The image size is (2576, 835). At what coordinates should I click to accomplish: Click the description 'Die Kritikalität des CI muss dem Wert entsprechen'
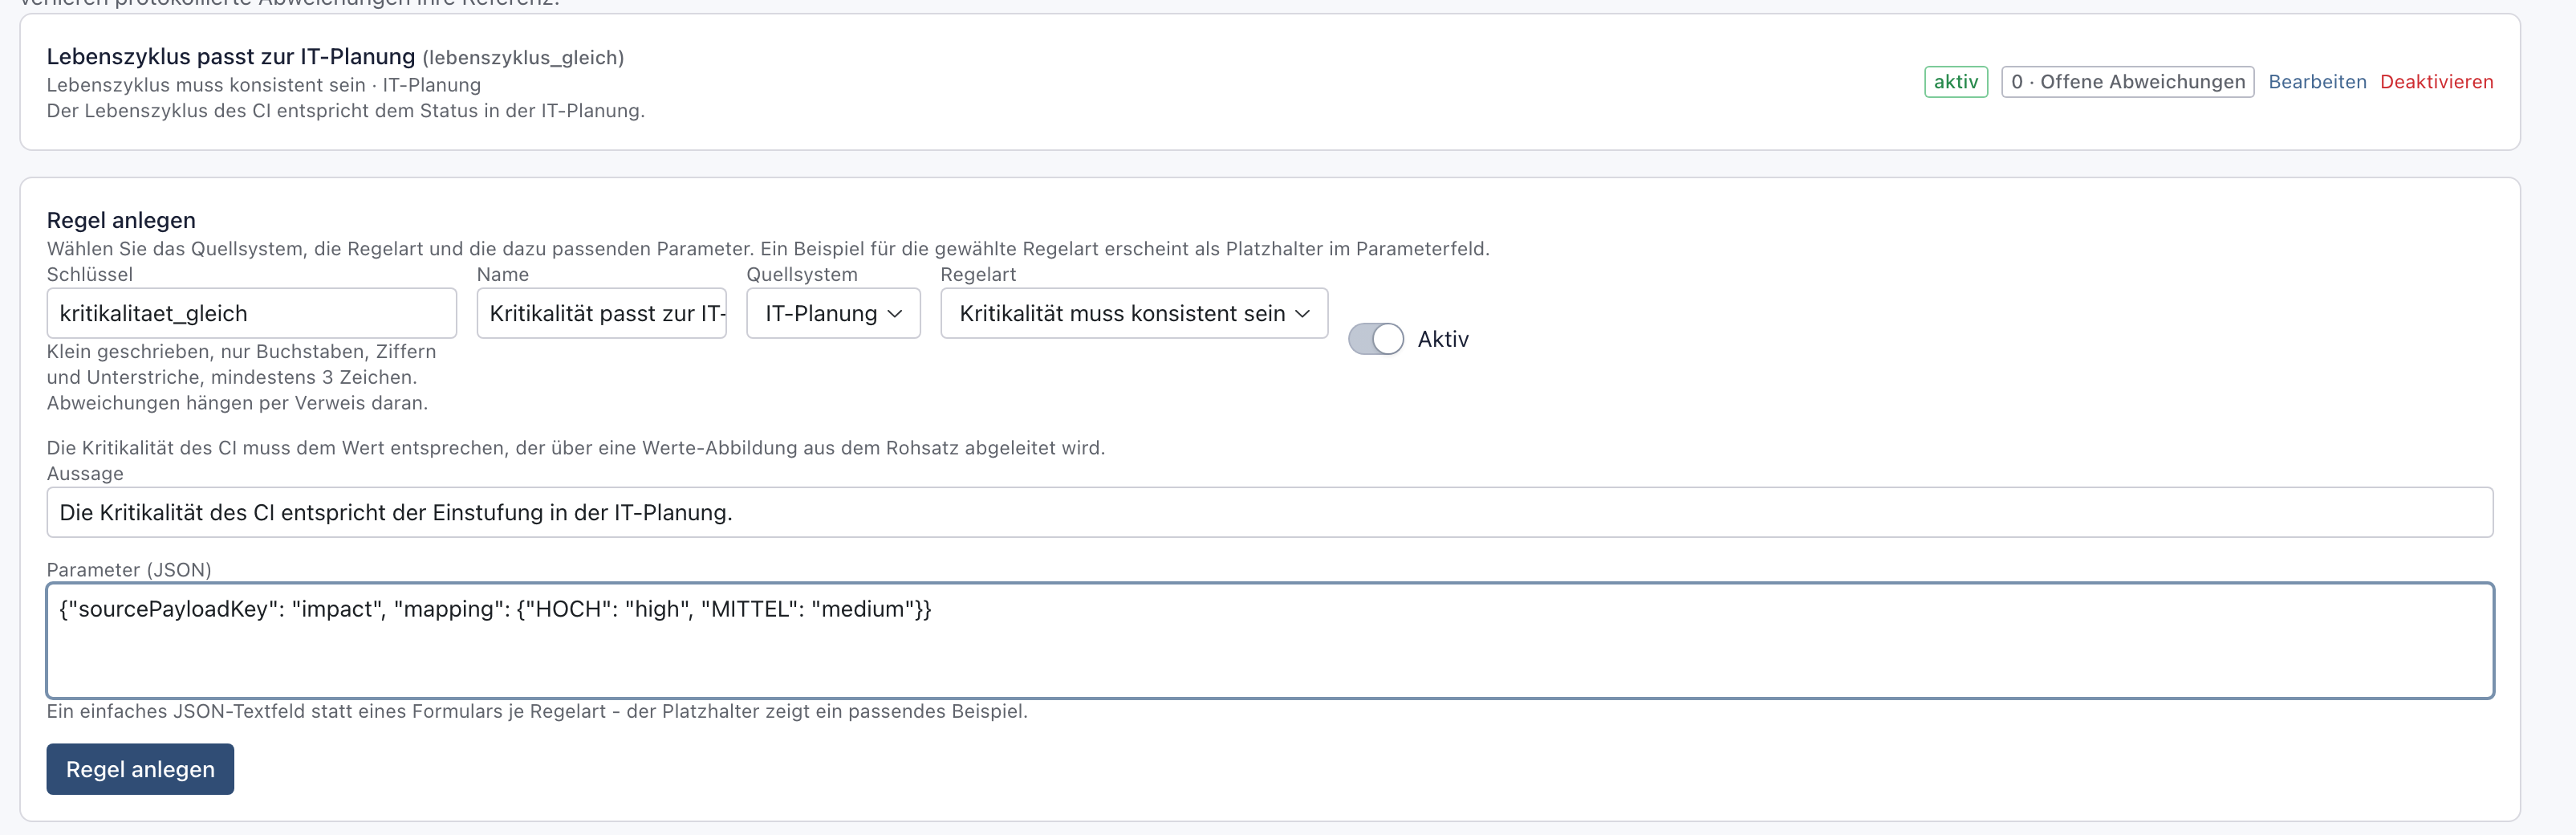[576, 448]
